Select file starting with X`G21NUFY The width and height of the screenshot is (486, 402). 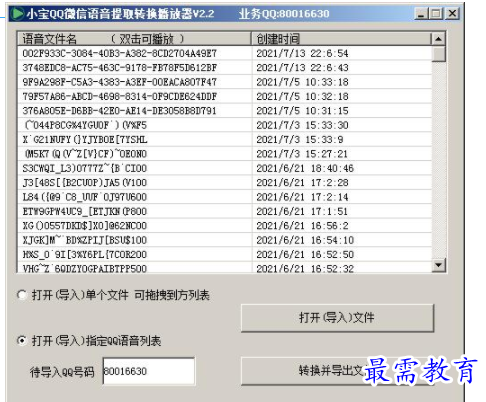(x=85, y=139)
